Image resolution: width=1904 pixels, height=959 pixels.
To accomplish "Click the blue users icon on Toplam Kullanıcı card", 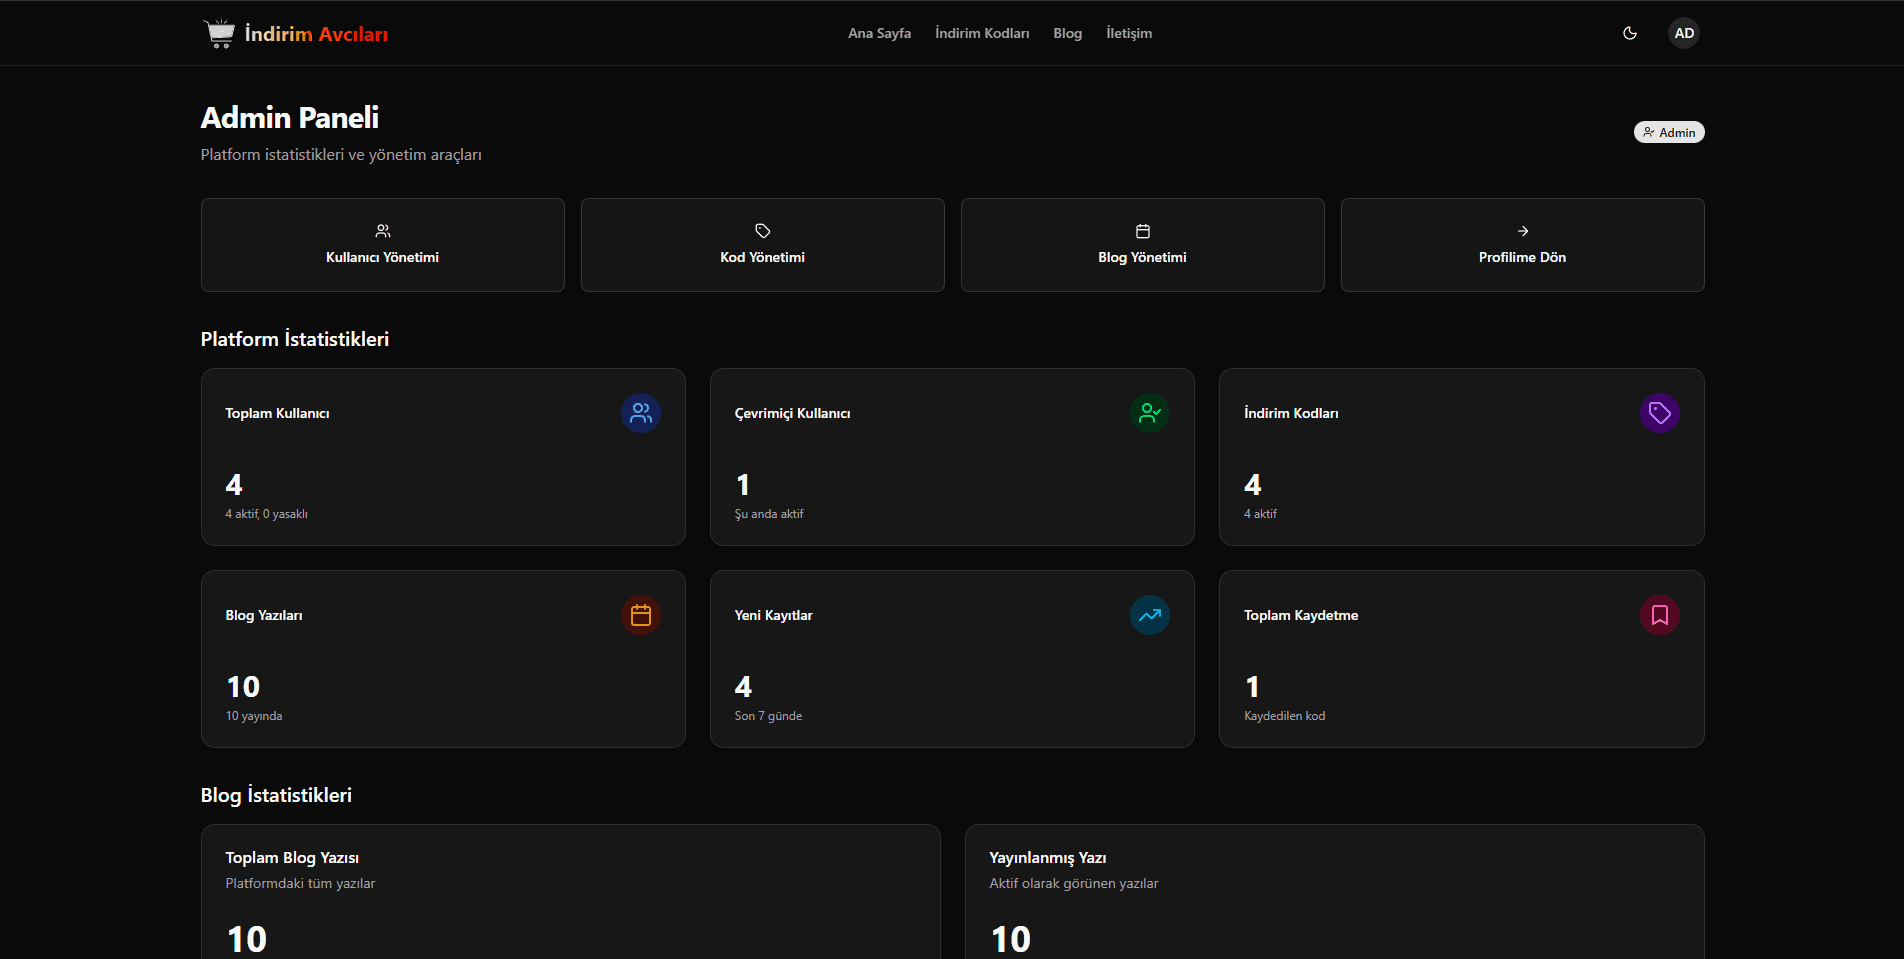I will point(640,413).
